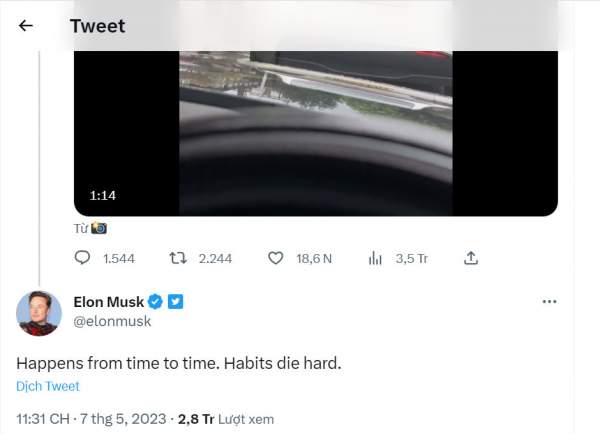600x434 pixels.
Task: Open the view analytics bar chart icon
Action: coord(375,258)
